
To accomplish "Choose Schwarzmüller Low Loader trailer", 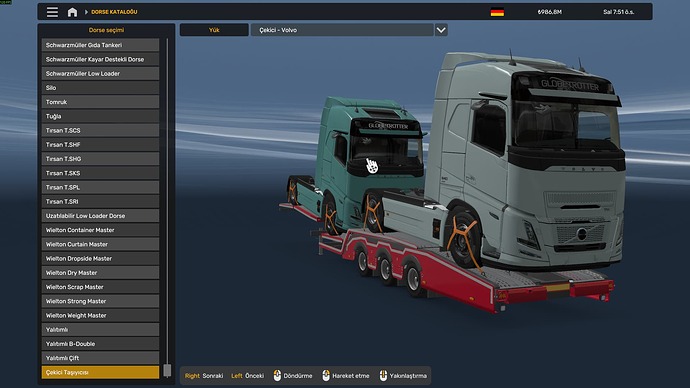I will click(x=100, y=73).
